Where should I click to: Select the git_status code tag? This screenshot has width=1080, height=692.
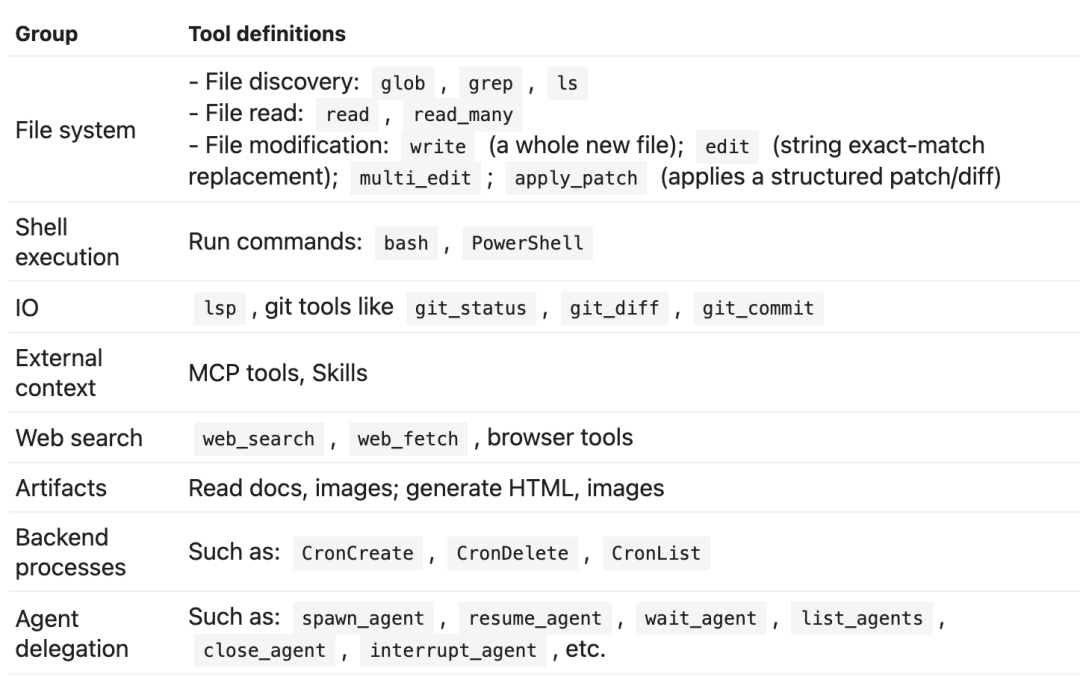(470, 308)
